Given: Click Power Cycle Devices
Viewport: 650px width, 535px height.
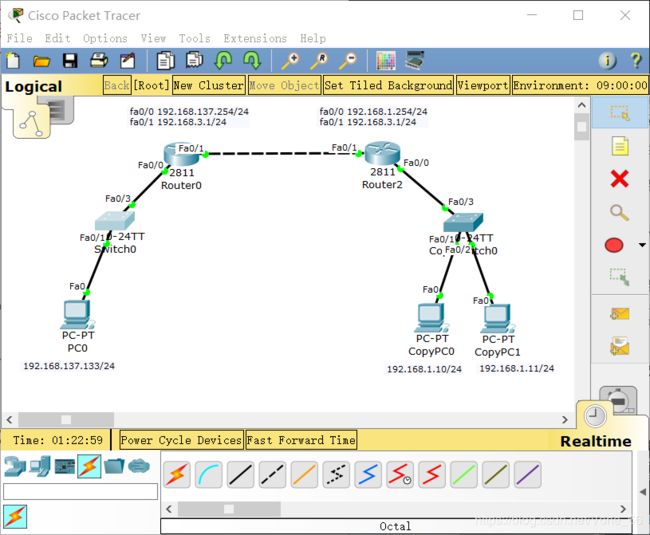Looking at the screenshot, I should pos(181,440).
